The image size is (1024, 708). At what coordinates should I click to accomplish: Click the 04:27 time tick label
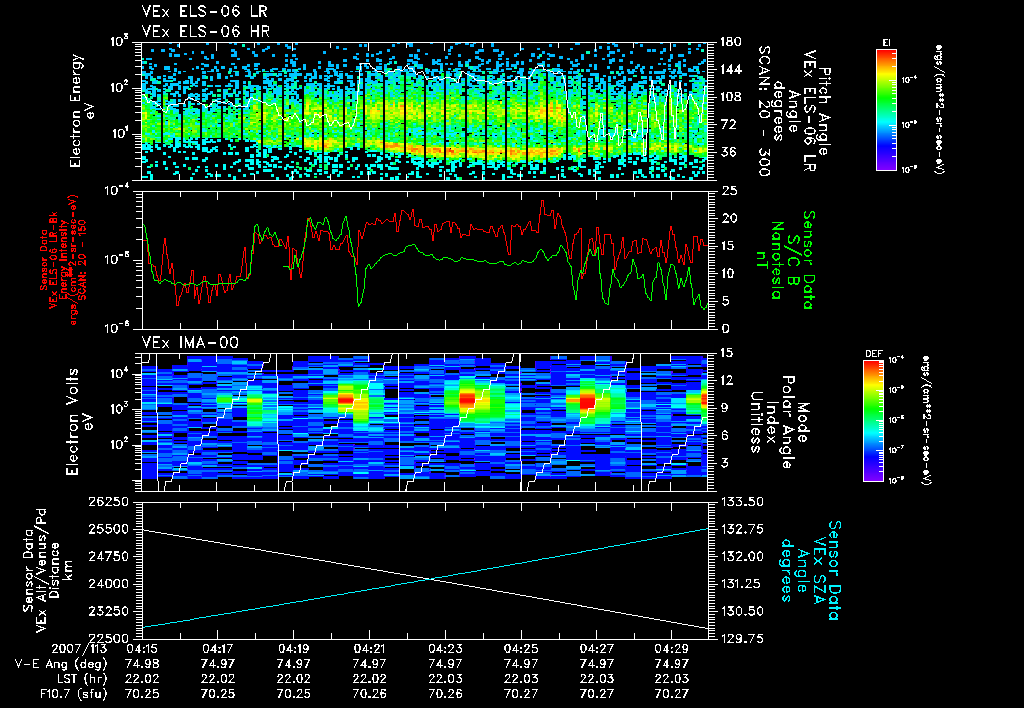click(x=597, y=650)
